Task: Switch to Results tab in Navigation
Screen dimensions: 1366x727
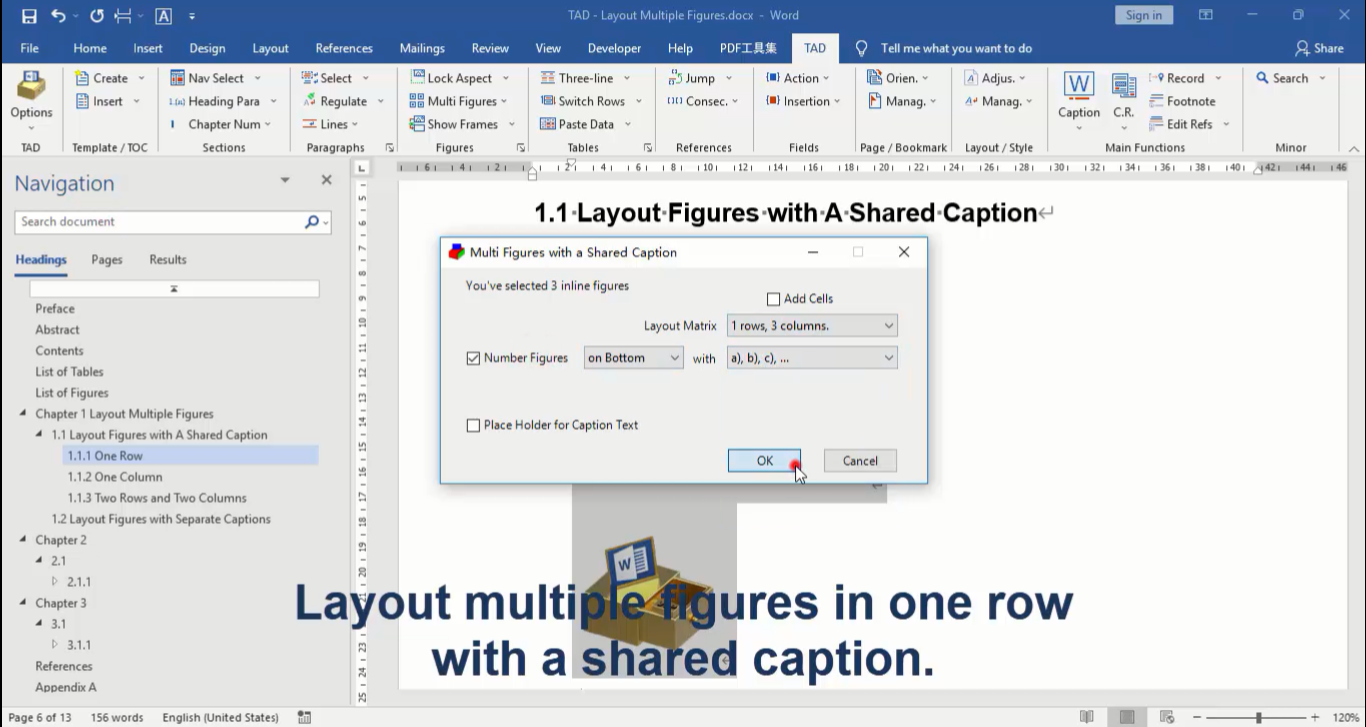Action: (168, 260)
